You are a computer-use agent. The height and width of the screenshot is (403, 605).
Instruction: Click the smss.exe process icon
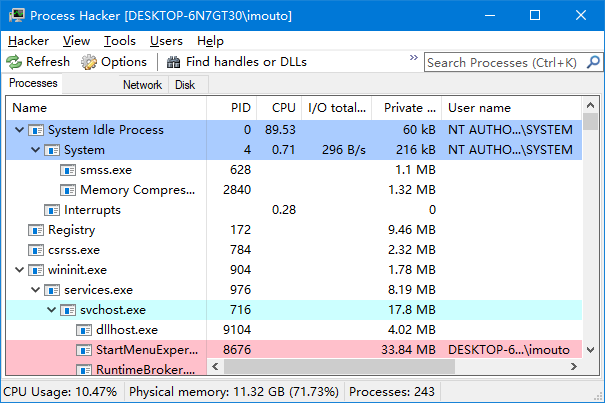68,170
